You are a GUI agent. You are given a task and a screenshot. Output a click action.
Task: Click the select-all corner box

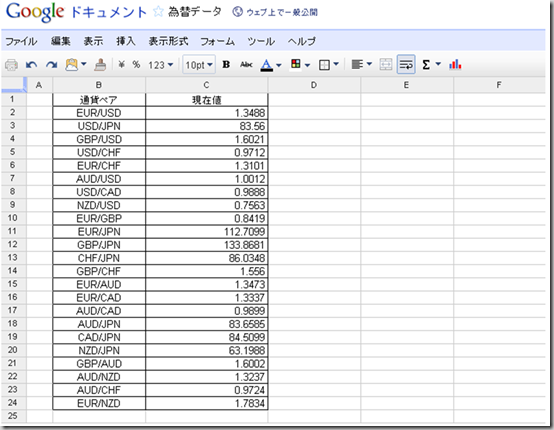[13, 85]
